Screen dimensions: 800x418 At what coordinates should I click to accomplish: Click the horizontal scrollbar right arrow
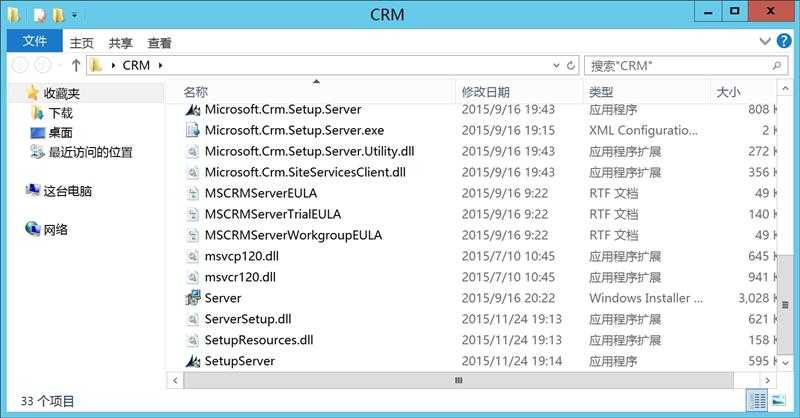[x=767, y=380]
